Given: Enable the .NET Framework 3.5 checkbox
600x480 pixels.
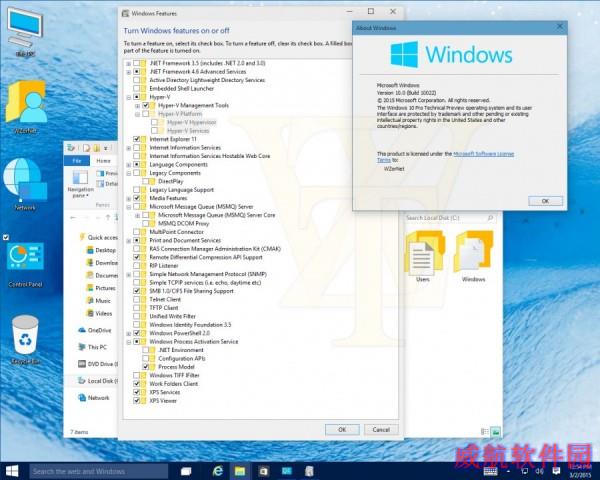Looking at the screenshot, I should (x=136, y=63).
